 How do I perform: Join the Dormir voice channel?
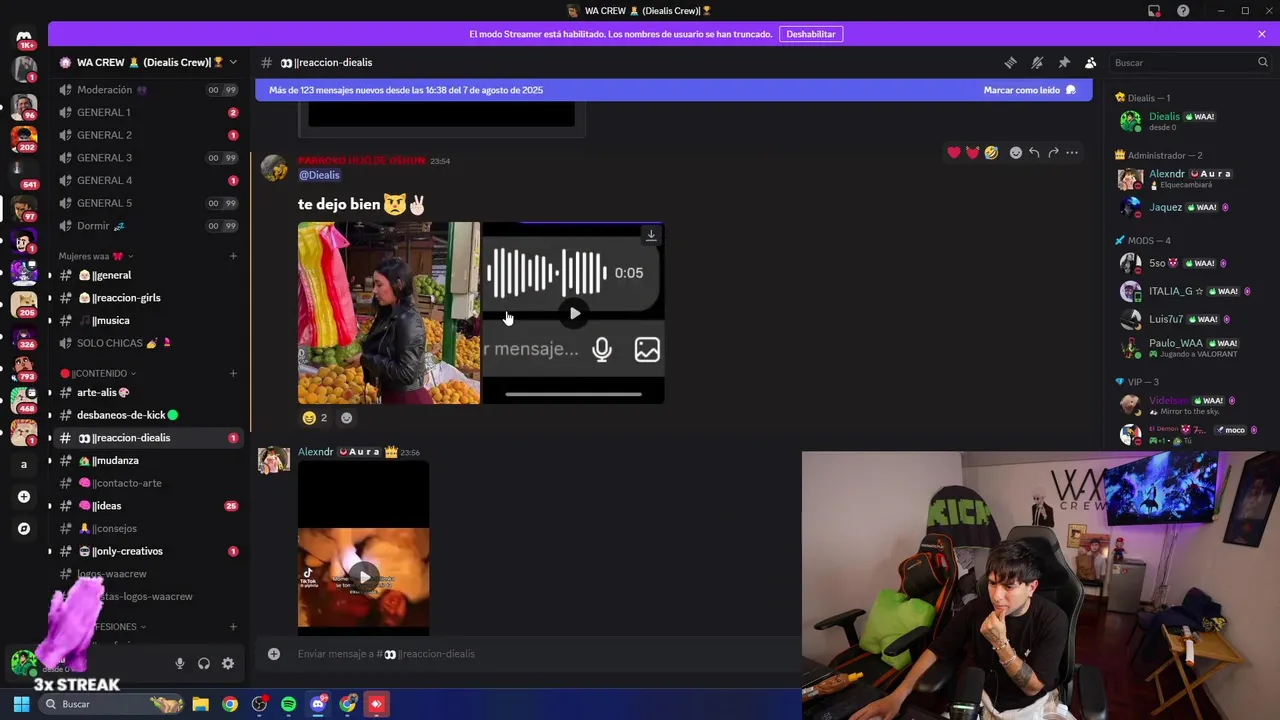149,226
